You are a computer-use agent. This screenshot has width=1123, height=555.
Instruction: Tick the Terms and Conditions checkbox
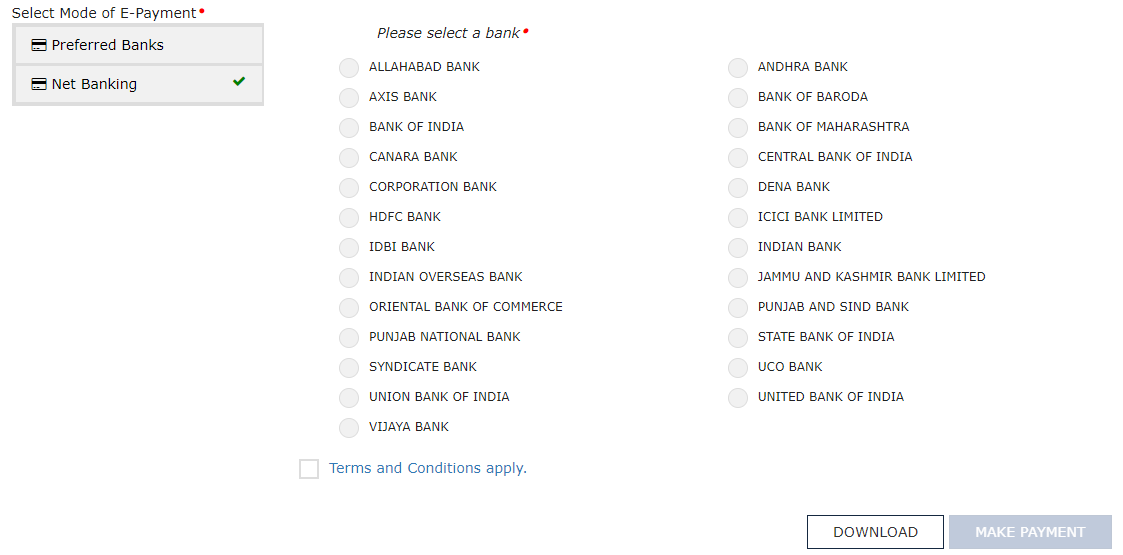pos(309,469)
